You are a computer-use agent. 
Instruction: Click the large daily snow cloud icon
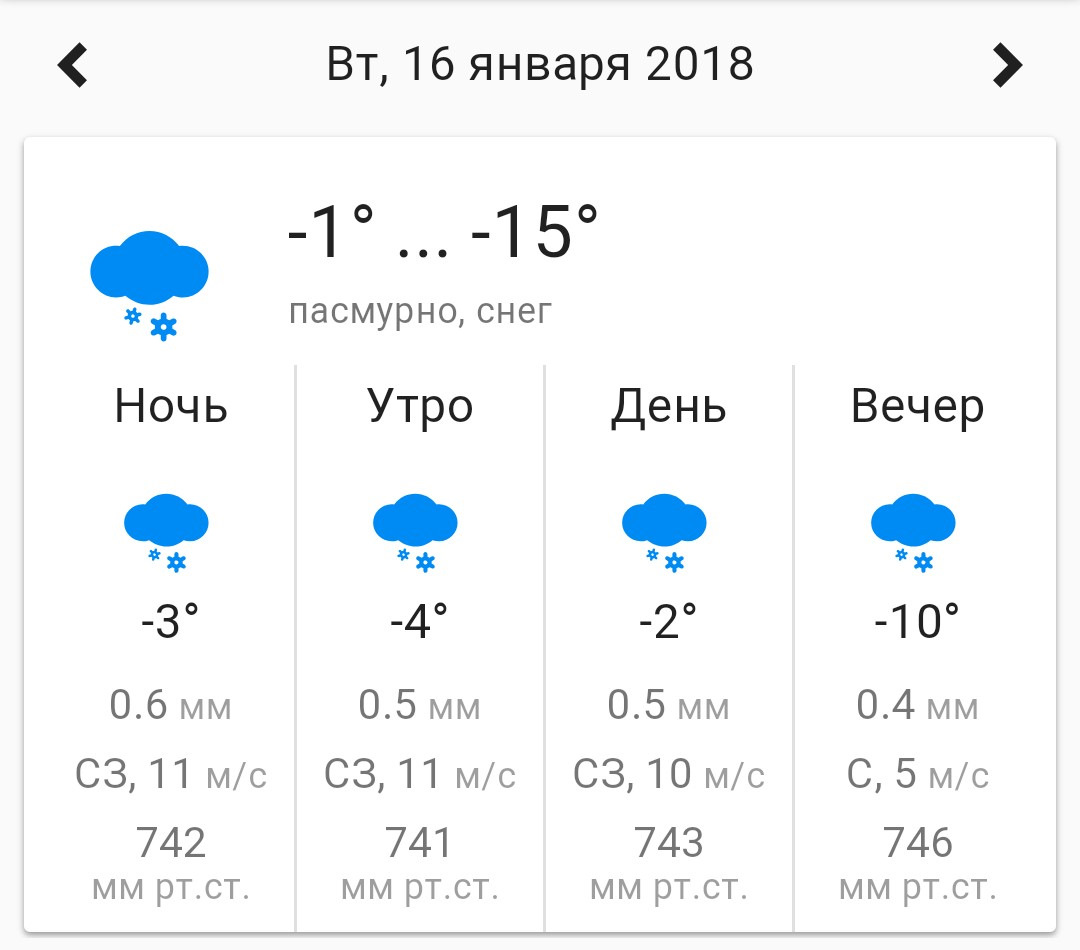(149, 282)
